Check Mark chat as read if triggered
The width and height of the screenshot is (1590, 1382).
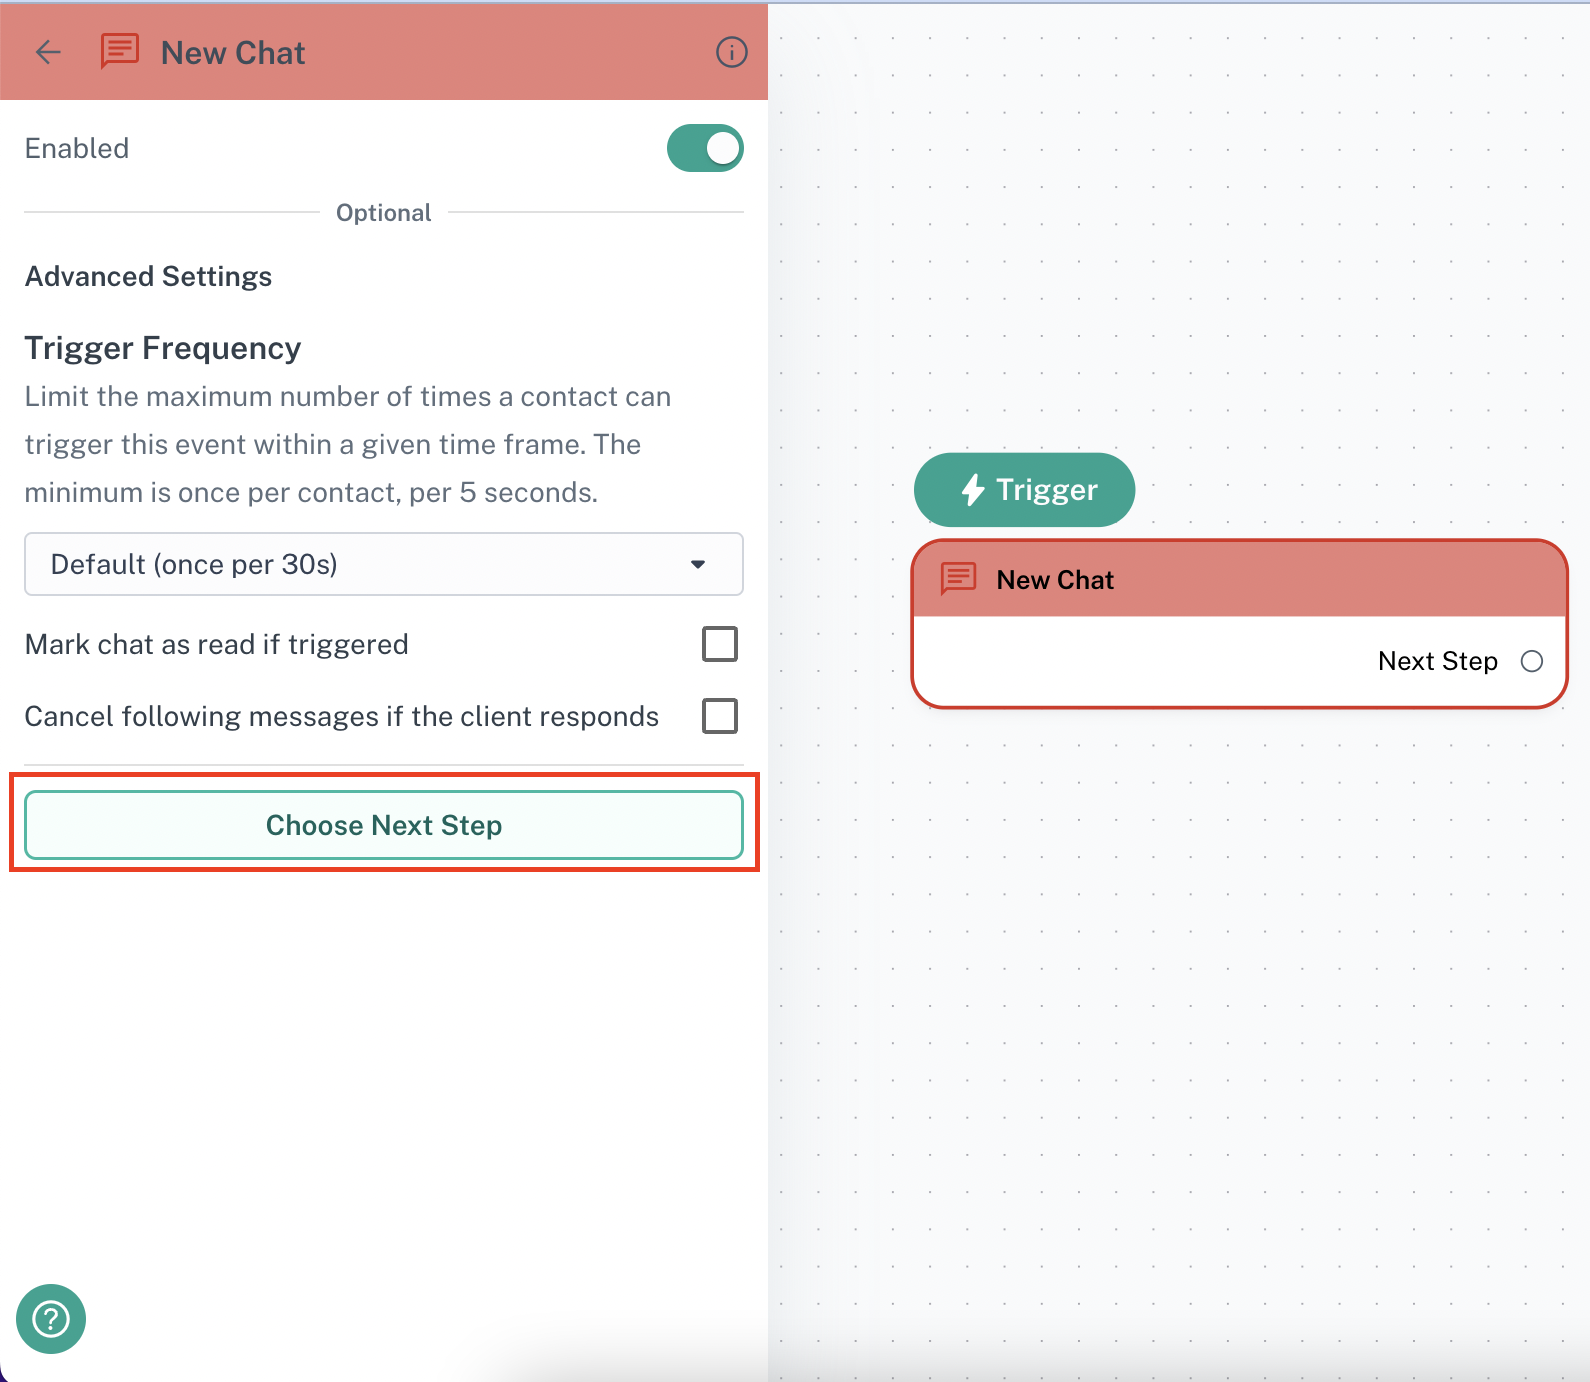click(719, 644)
